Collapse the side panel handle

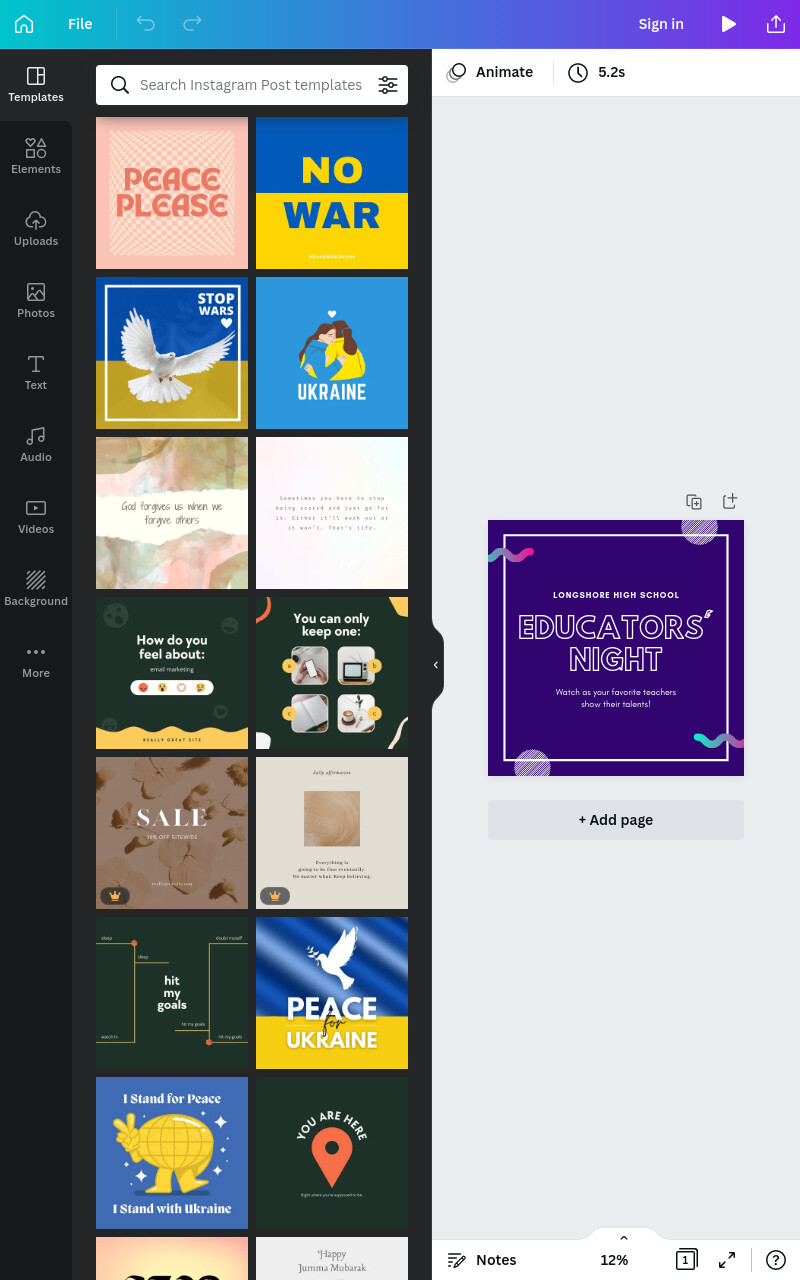click(x=436, y=665)
